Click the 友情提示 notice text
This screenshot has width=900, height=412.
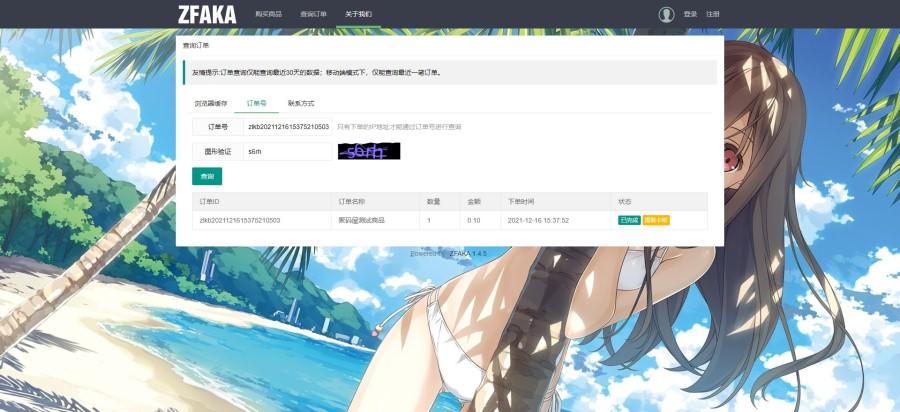tap(316, 73)
